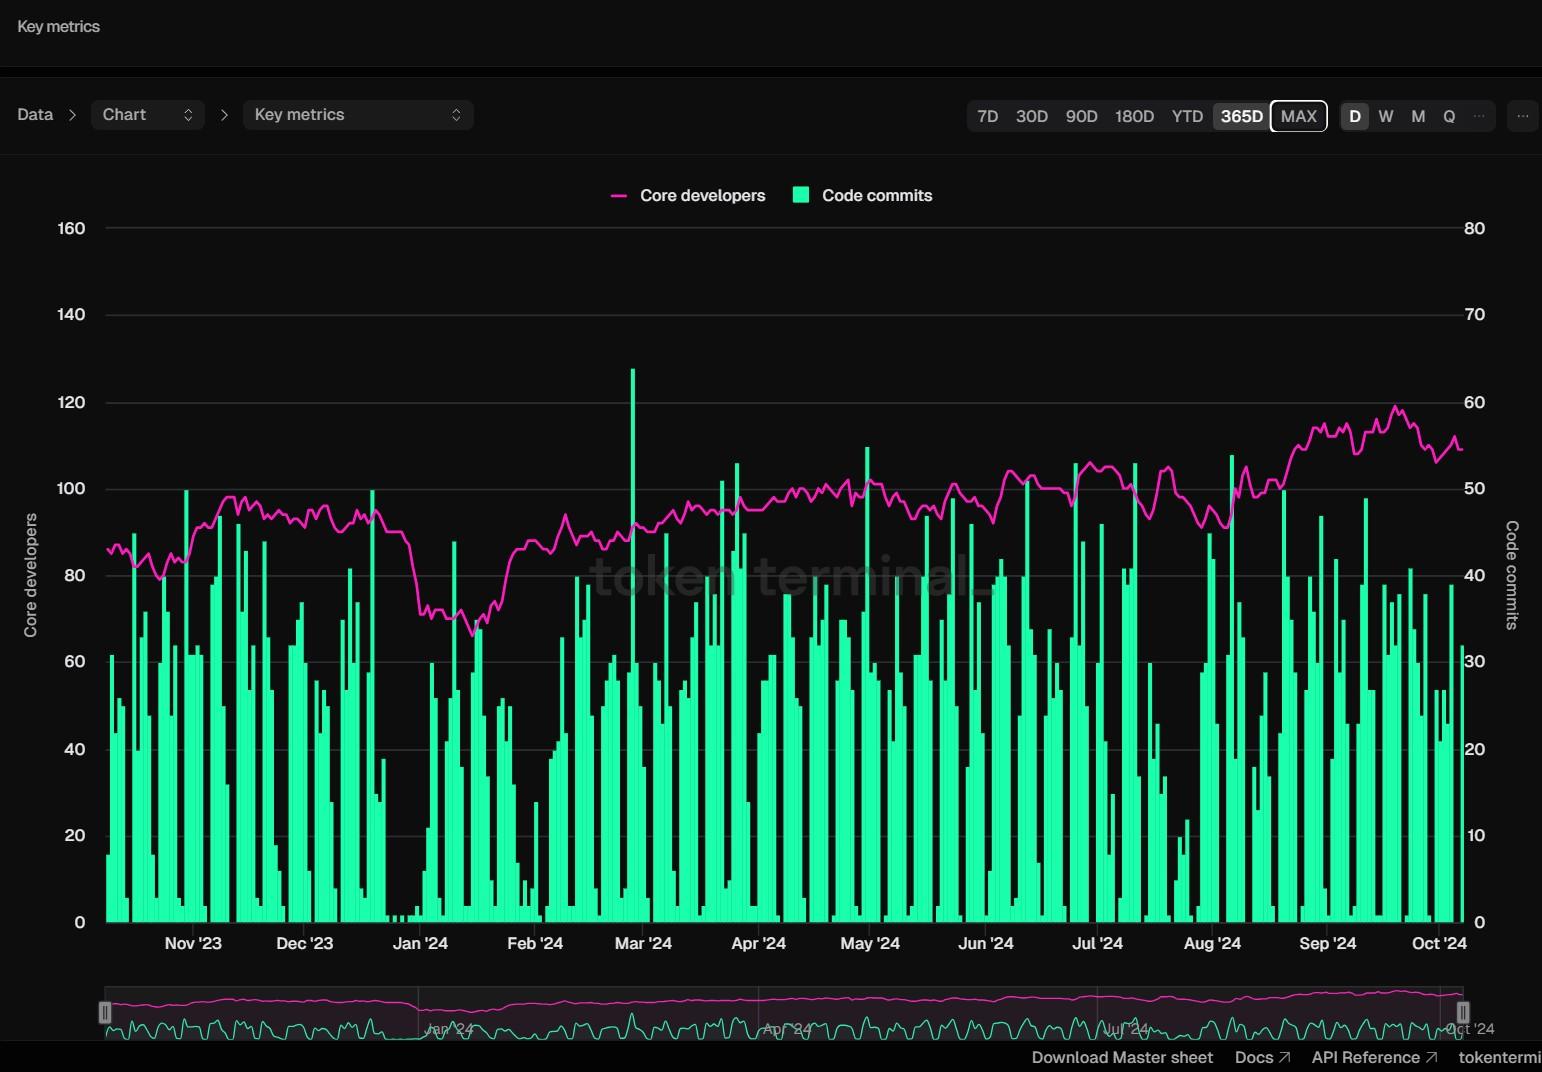This screenshot has height=1072, width=1542.
Task: Click the API Reference external arrow icon
Action: coord(1431,1057)
